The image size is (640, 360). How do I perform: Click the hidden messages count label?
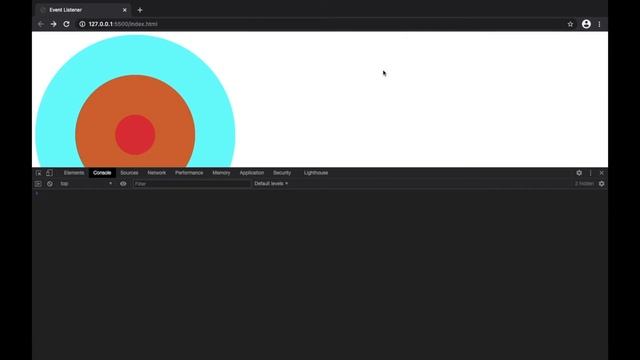pyautogui.click(x=584, y=184)
